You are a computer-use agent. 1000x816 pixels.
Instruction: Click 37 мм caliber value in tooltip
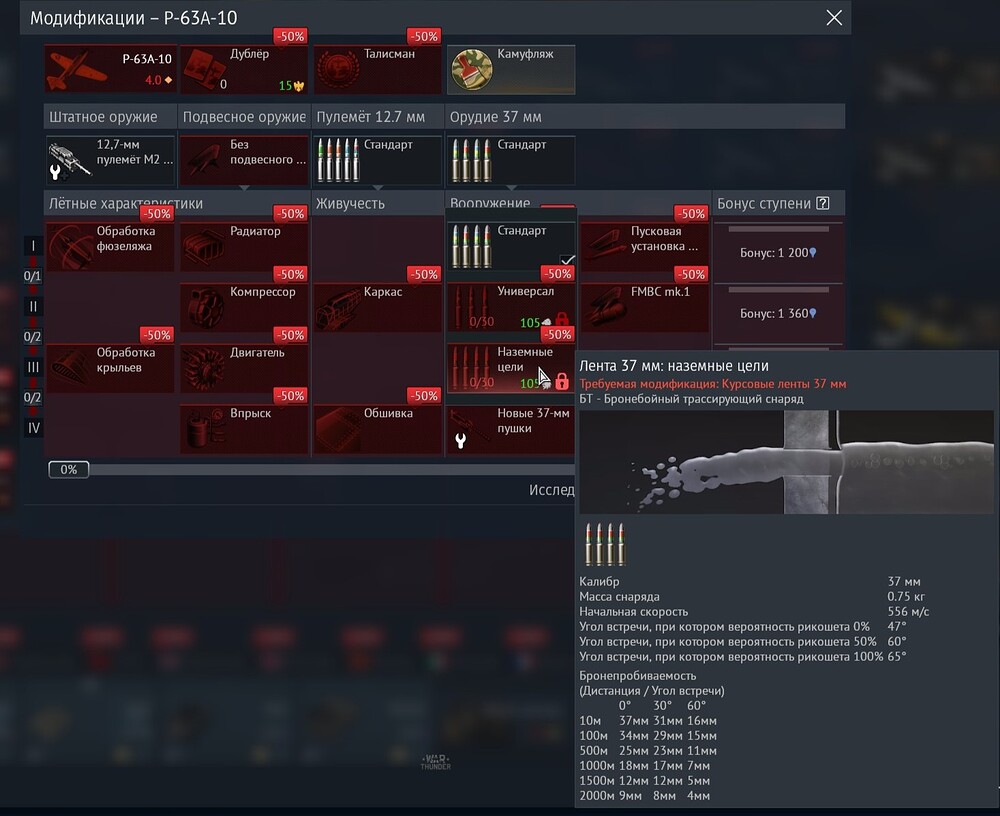[x=904, y=581]
